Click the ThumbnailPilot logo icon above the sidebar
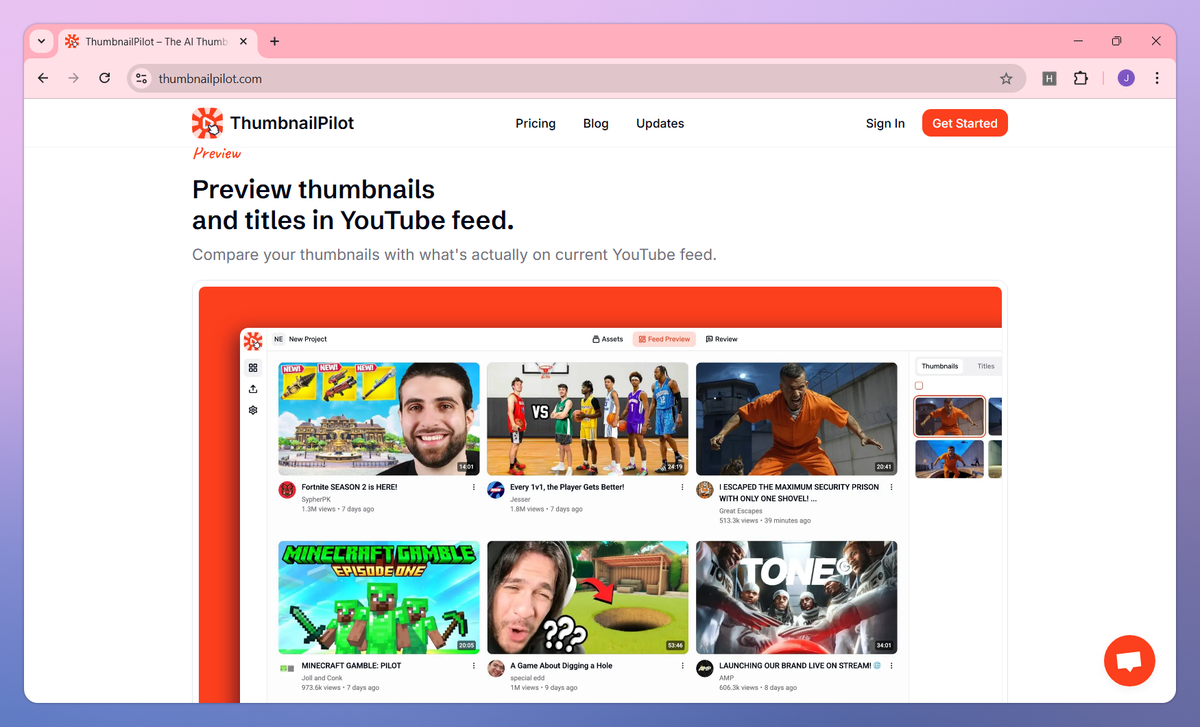Image resolution: width=1200 pixels, height=727 pixels. (x=253, y=340)
